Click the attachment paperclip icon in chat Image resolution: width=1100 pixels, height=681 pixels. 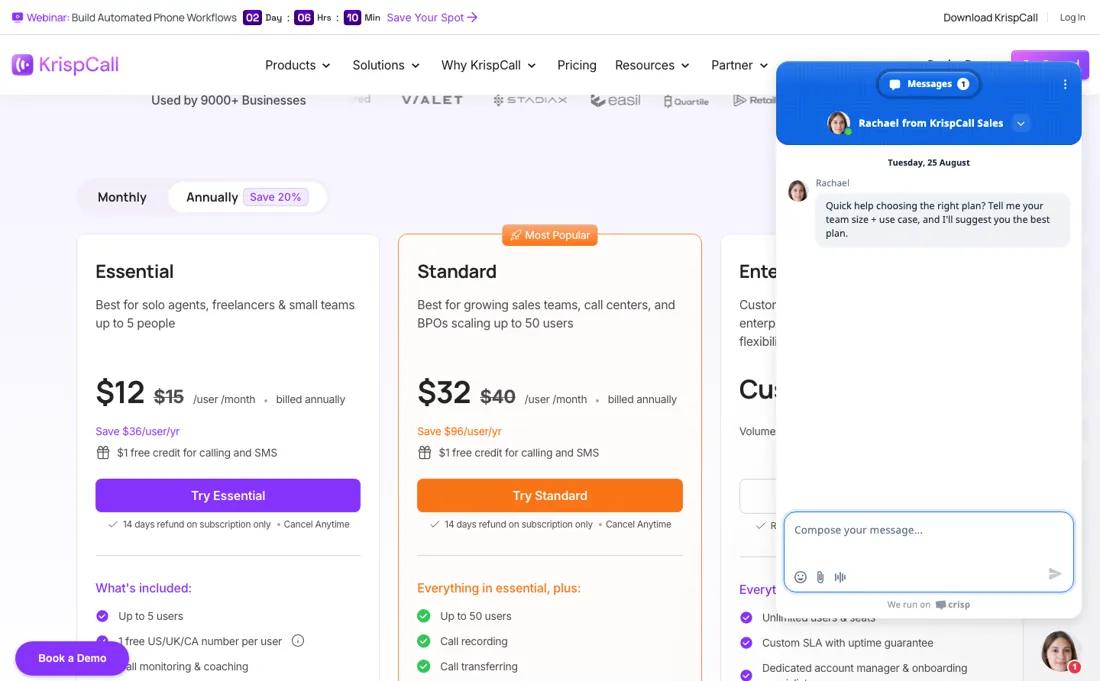[820, 577]
